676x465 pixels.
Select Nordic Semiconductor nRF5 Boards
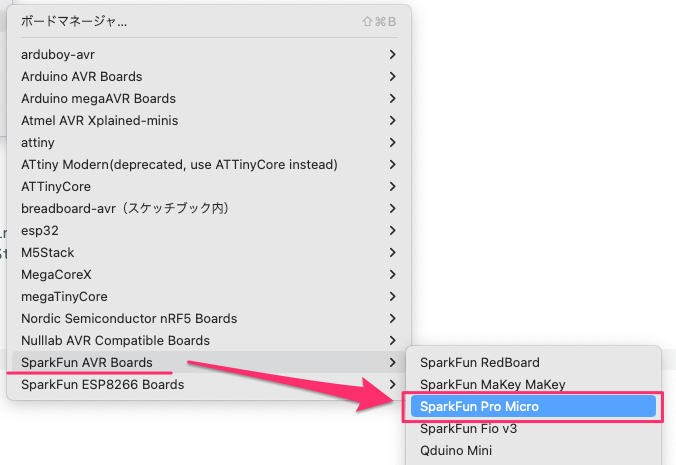[x=129, y=319]
